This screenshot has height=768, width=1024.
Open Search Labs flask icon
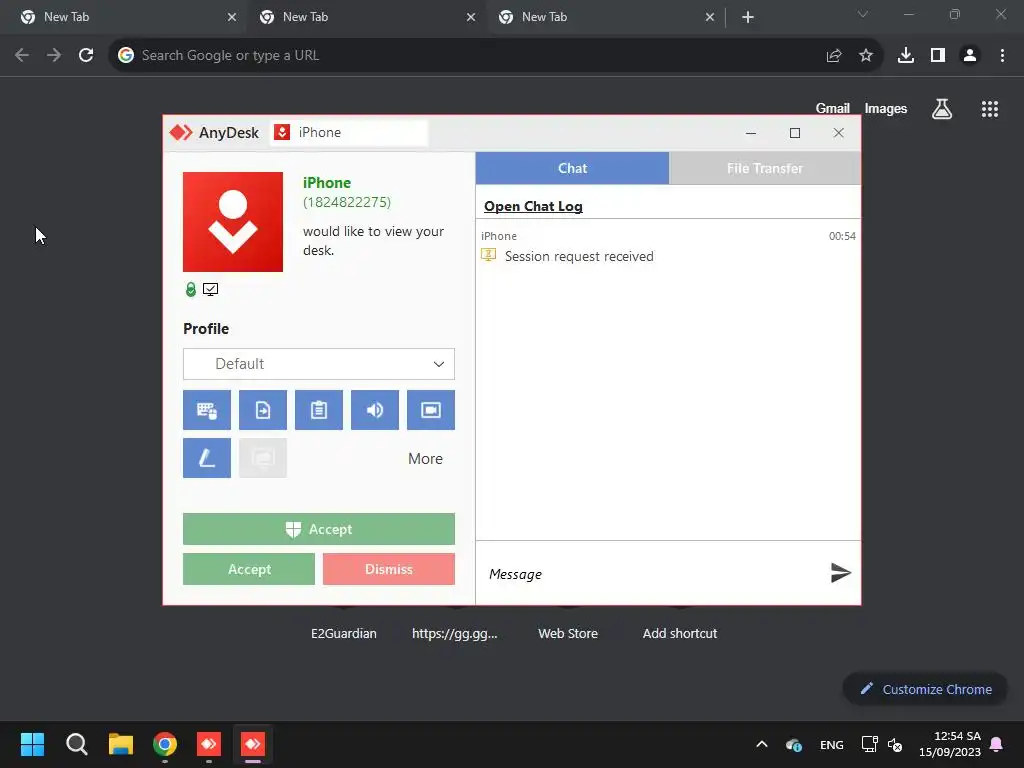tap(941, 108)
